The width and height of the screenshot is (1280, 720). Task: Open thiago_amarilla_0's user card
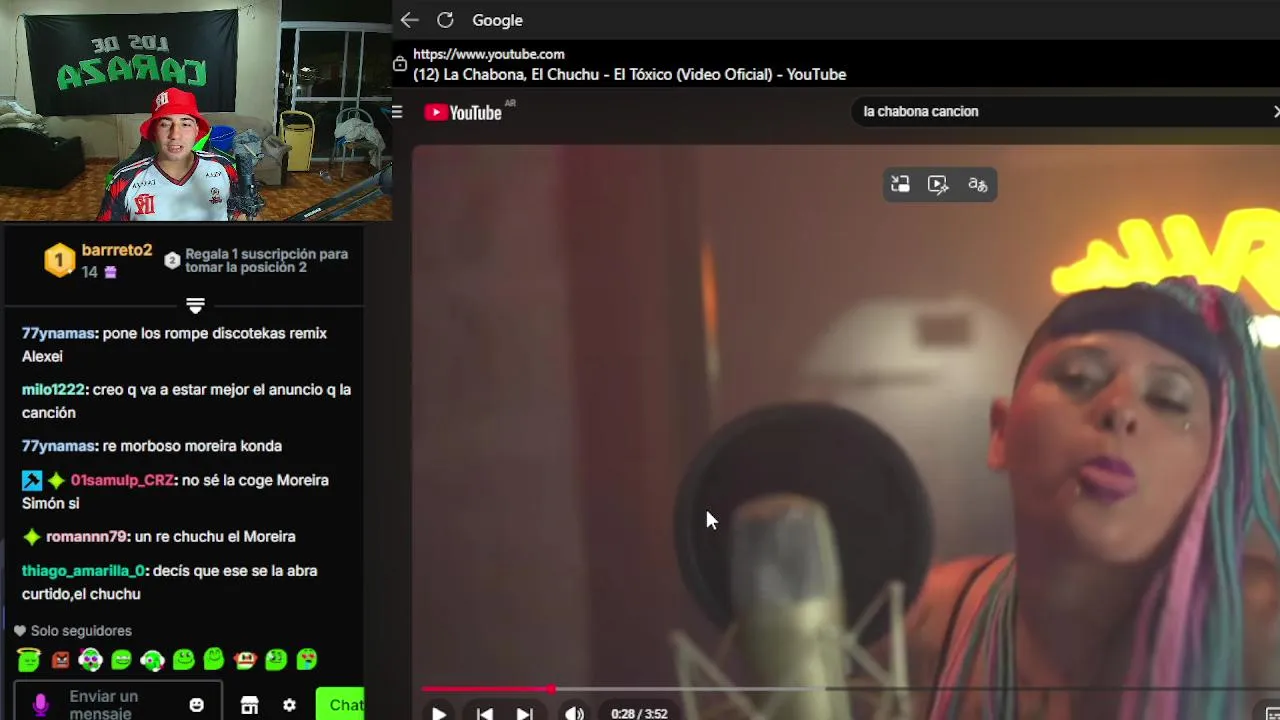click(x=83, y=571)
